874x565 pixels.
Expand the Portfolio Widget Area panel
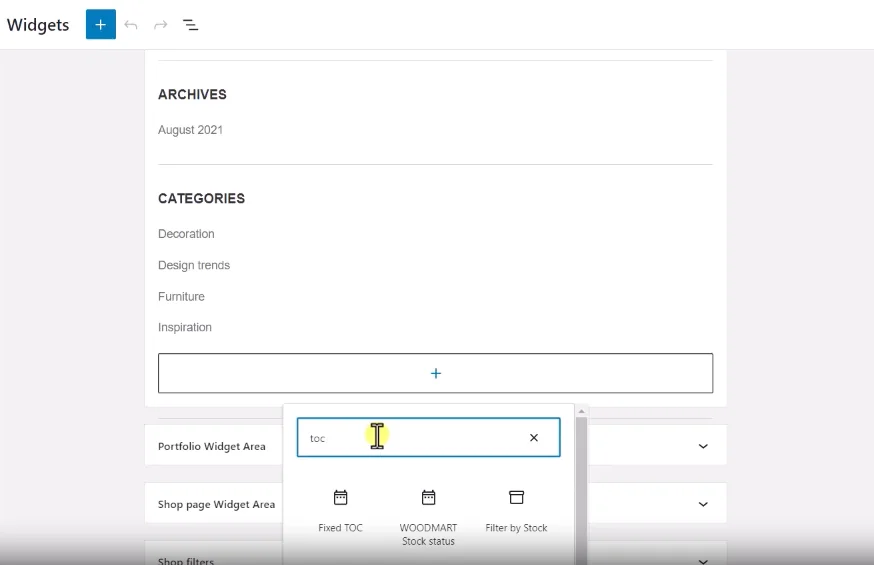pyautogui.click(x=703, y=446)
